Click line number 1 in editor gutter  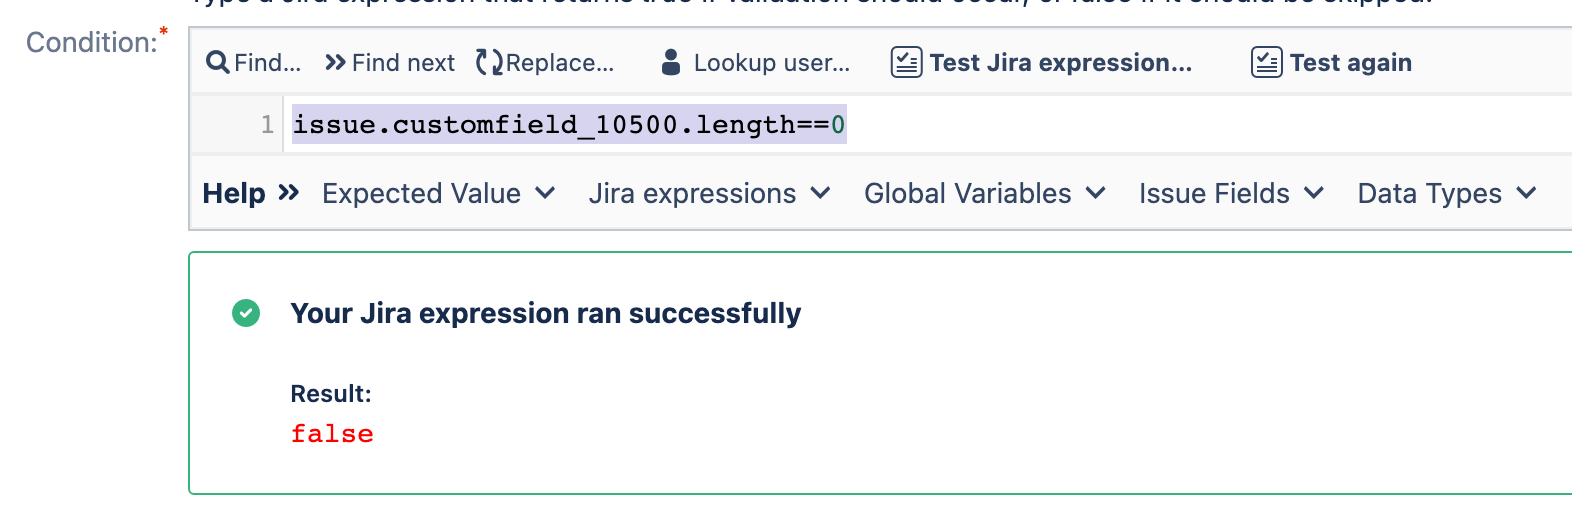267,125
